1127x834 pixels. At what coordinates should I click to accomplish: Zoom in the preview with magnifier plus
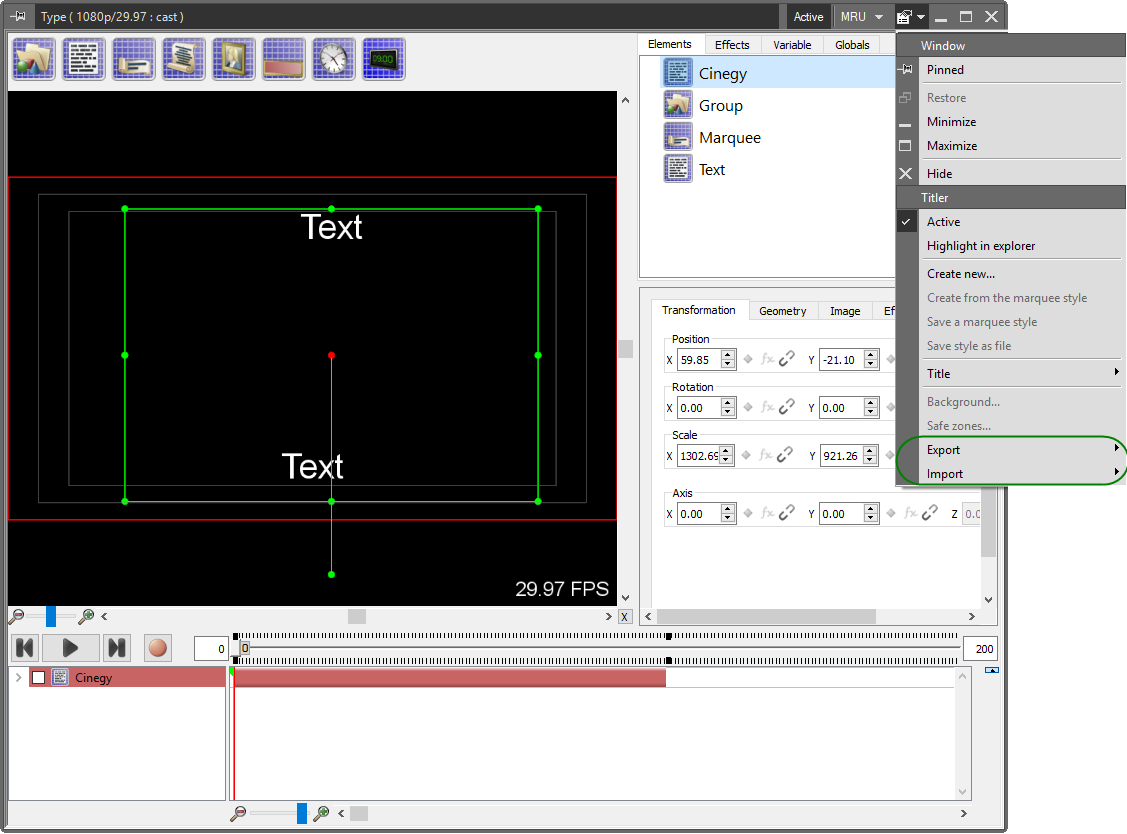tap(86, 616)
